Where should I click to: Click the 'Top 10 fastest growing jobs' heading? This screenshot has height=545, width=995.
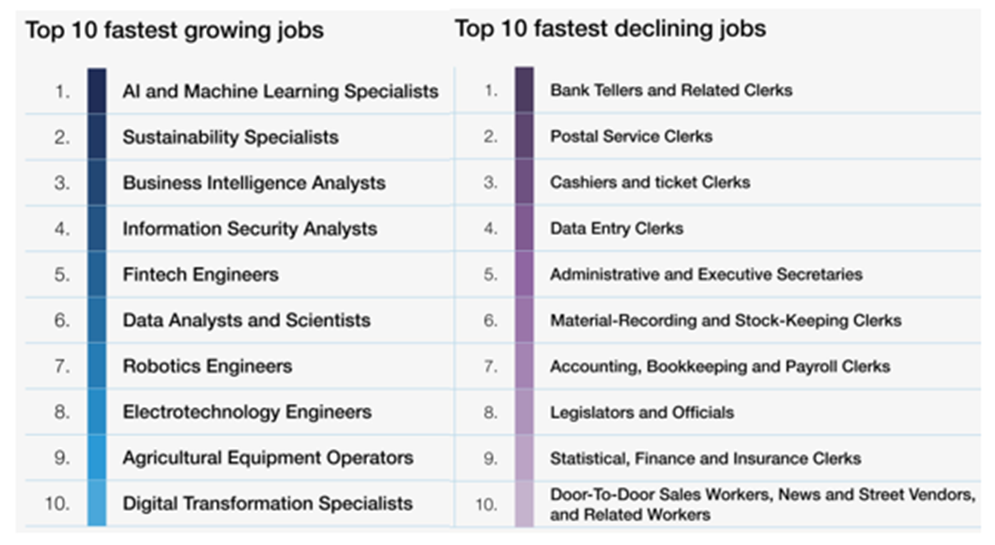click(x=175, y=30)
